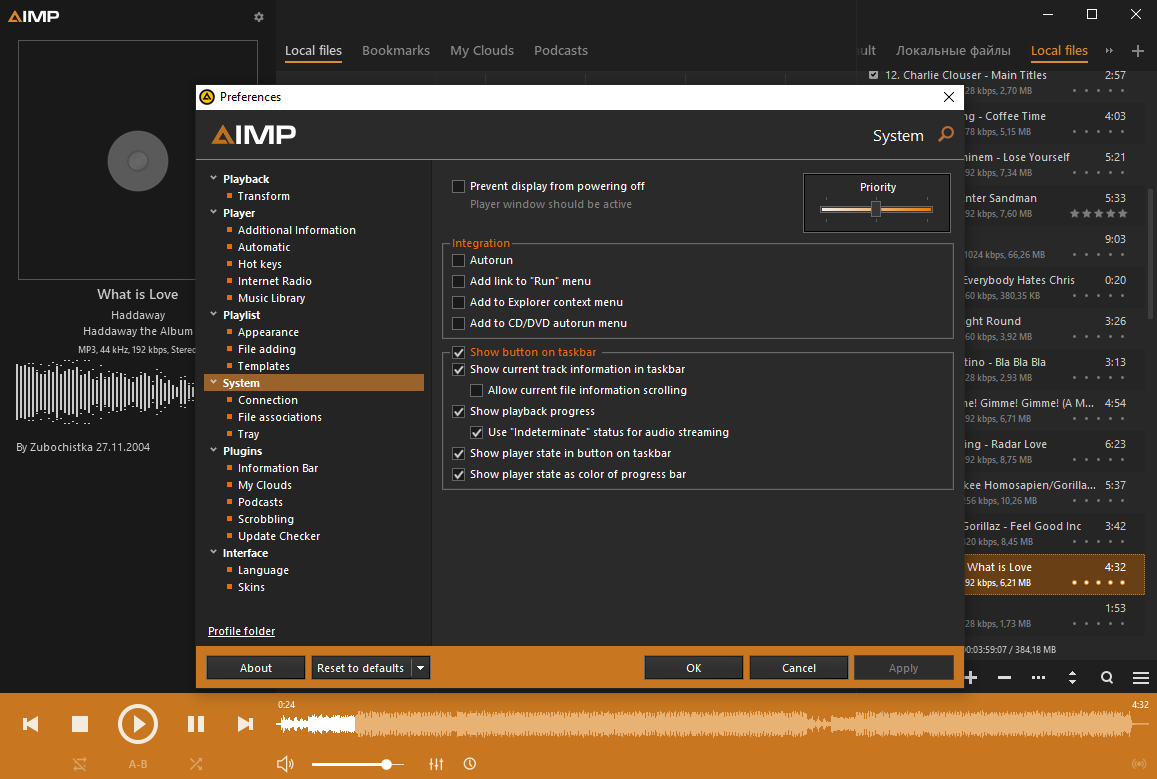Check Add to Explorer context menu
This screenshot has height=779, width=1157.
458,302
